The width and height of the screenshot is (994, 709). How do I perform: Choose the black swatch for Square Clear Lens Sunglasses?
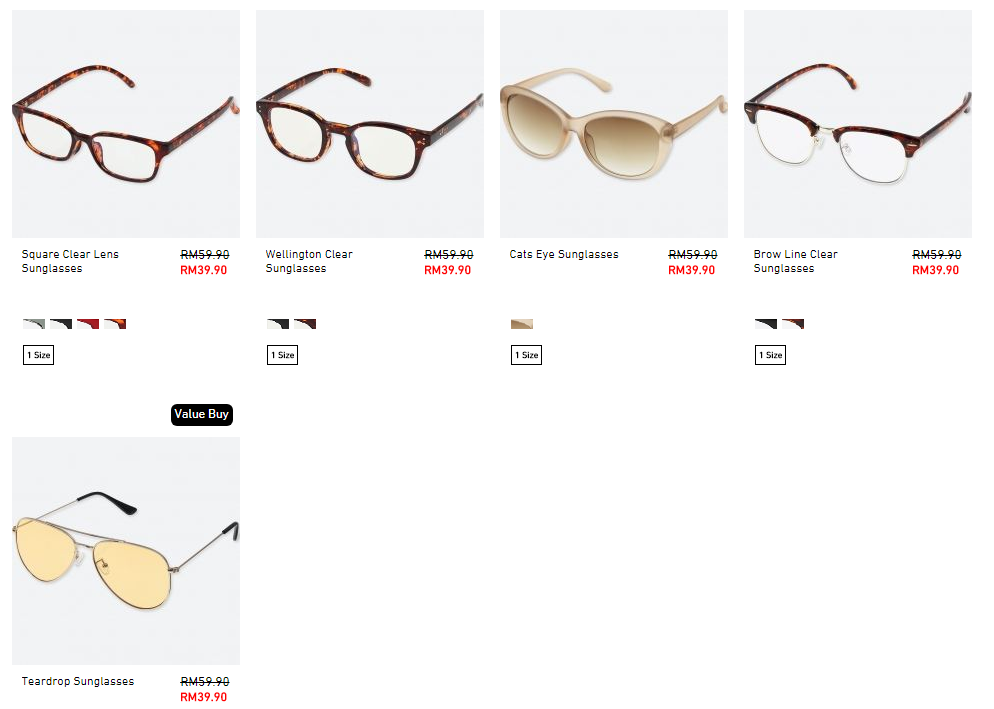pos(61,324)
